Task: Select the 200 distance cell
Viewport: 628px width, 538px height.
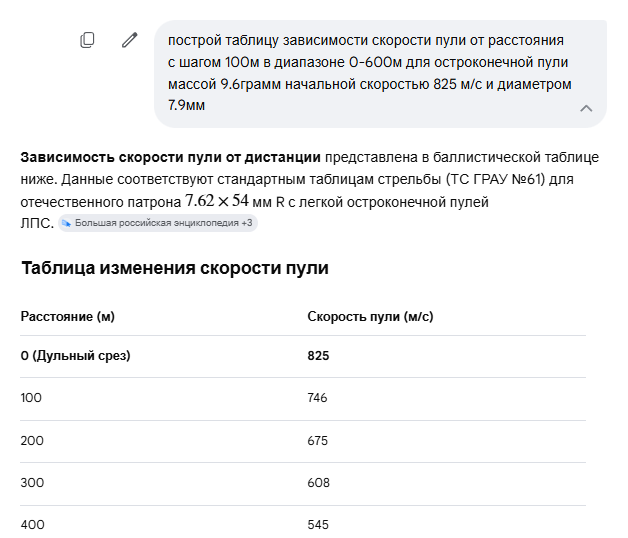Action: point(32,441)
